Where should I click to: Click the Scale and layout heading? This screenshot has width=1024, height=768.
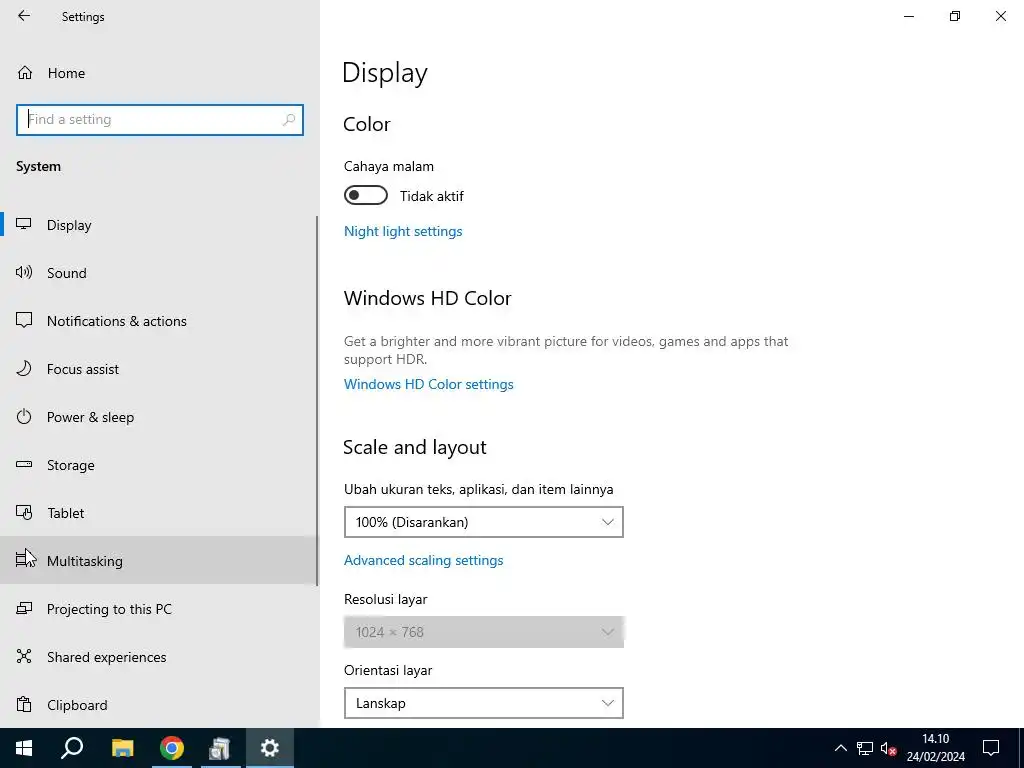tap(415, 447)
